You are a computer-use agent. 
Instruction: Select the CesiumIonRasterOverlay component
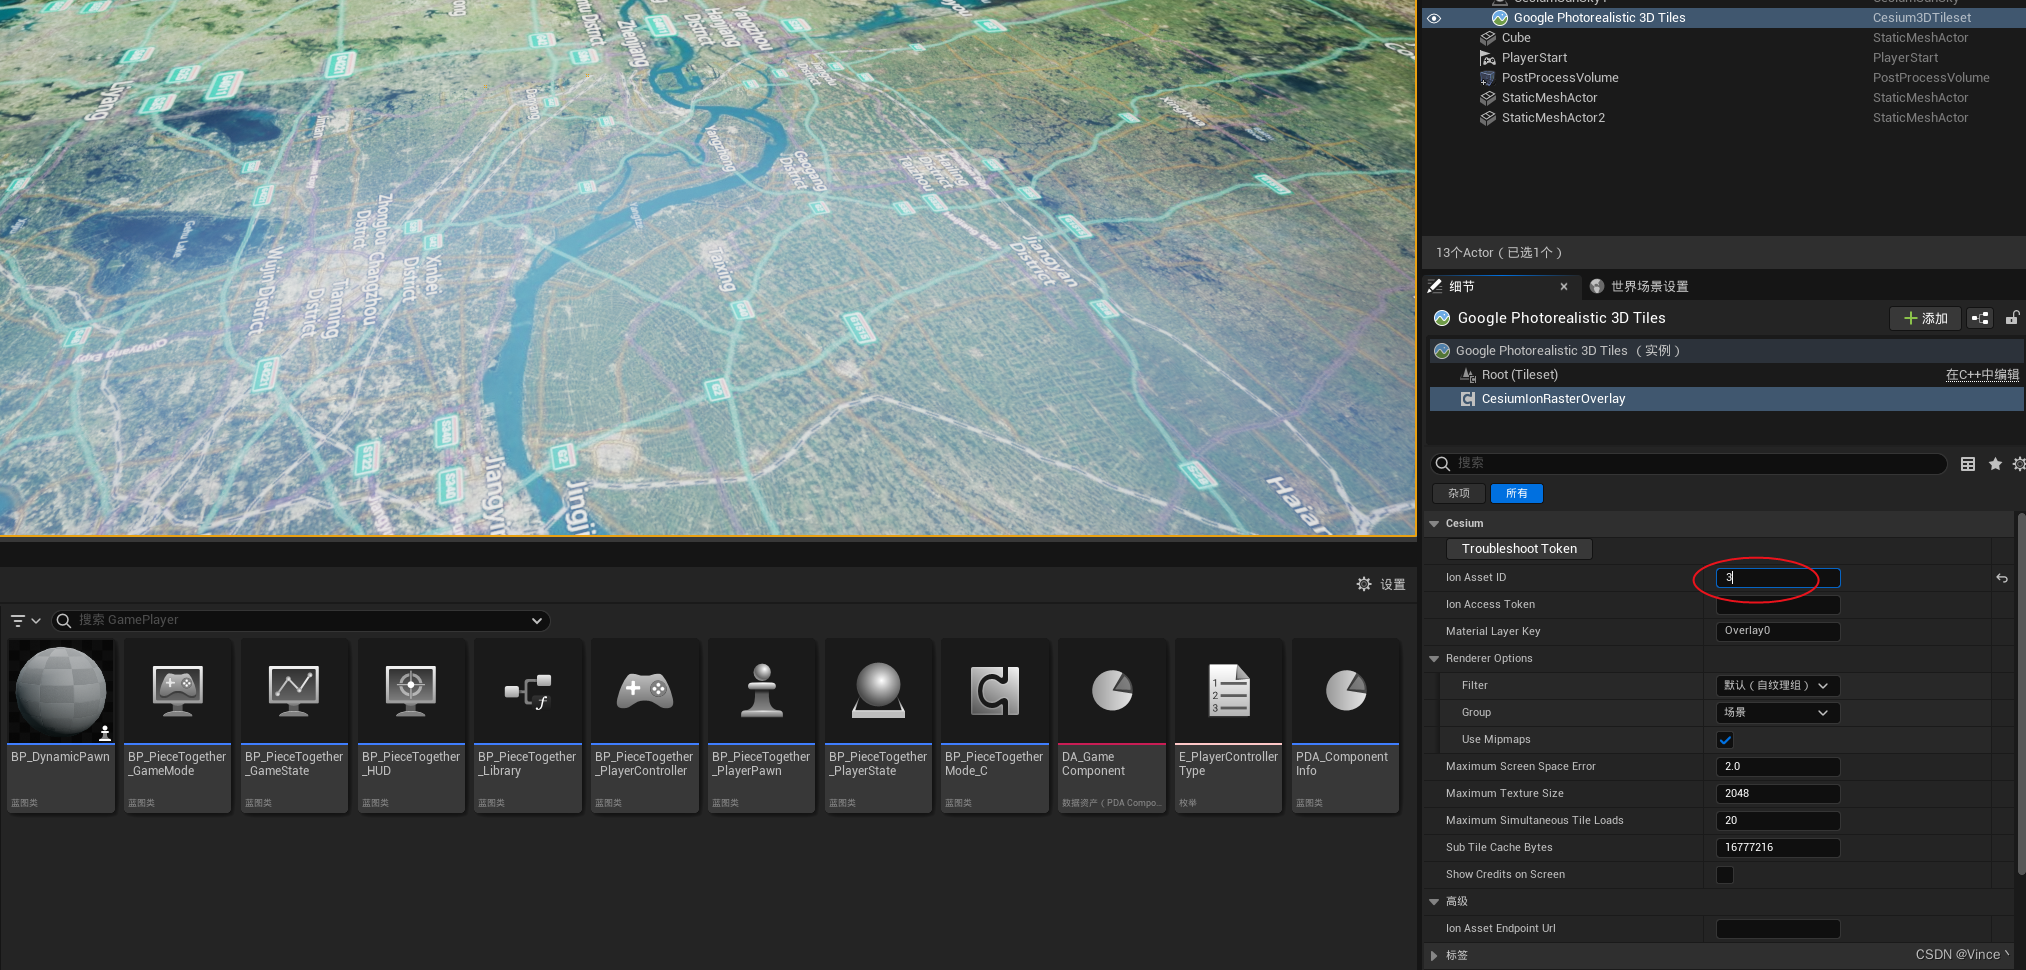(1553, 398)
